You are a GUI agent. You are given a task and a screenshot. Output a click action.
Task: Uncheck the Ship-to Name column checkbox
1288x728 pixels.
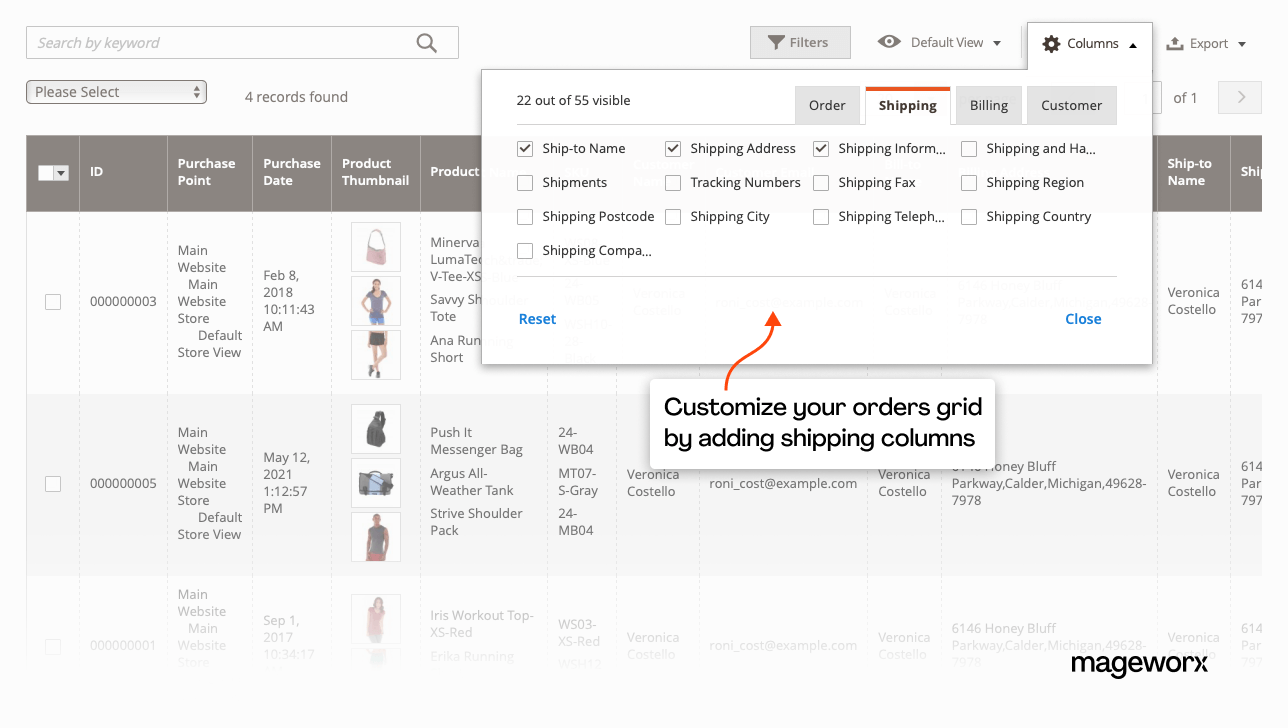pyautogui.click(x=524, y=148)
